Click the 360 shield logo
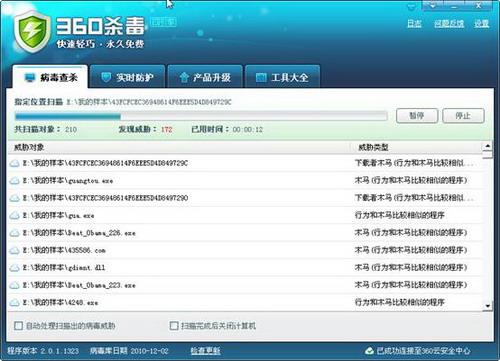 coord(33,32)
